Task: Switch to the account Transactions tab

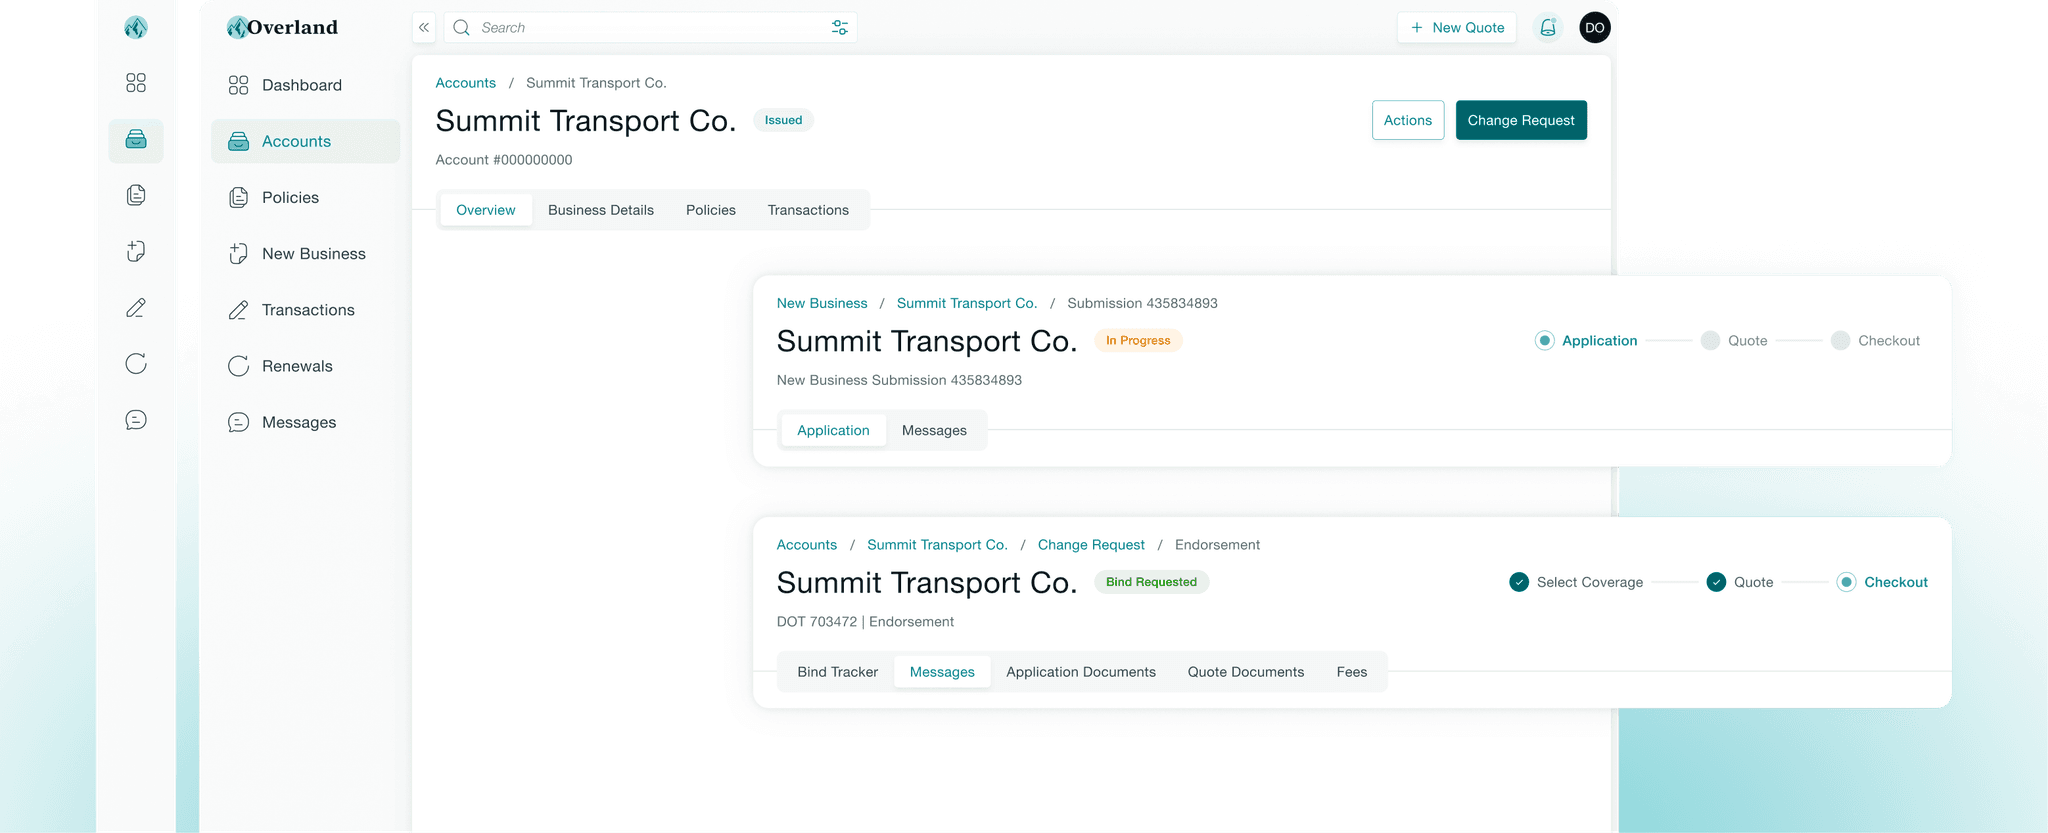Action: (x=808, y=210)
